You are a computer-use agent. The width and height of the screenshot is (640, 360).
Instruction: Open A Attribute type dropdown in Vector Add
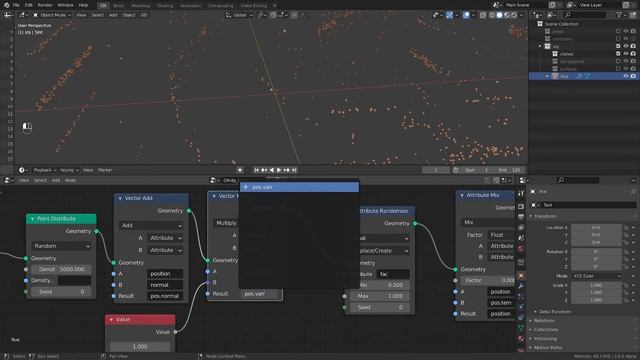(166, 238)
